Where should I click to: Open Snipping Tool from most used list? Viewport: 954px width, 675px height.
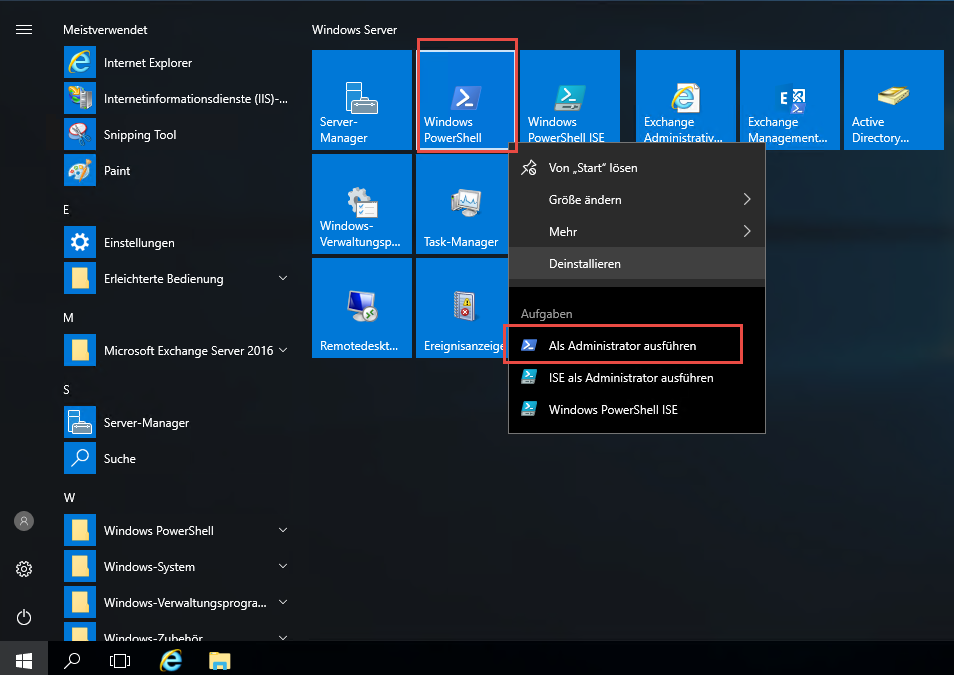(140, 135)
